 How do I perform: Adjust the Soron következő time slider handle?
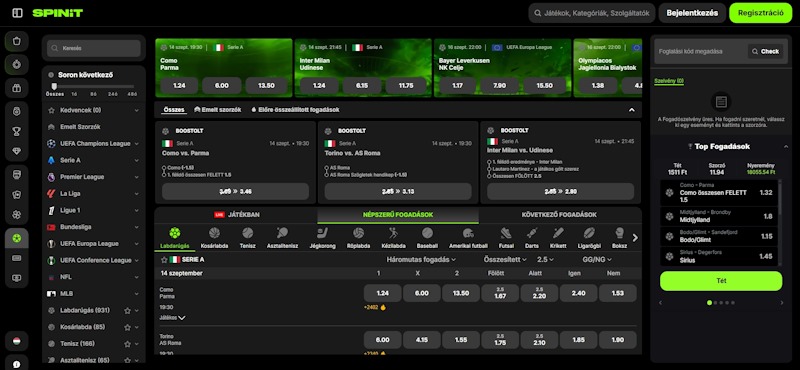54,87
